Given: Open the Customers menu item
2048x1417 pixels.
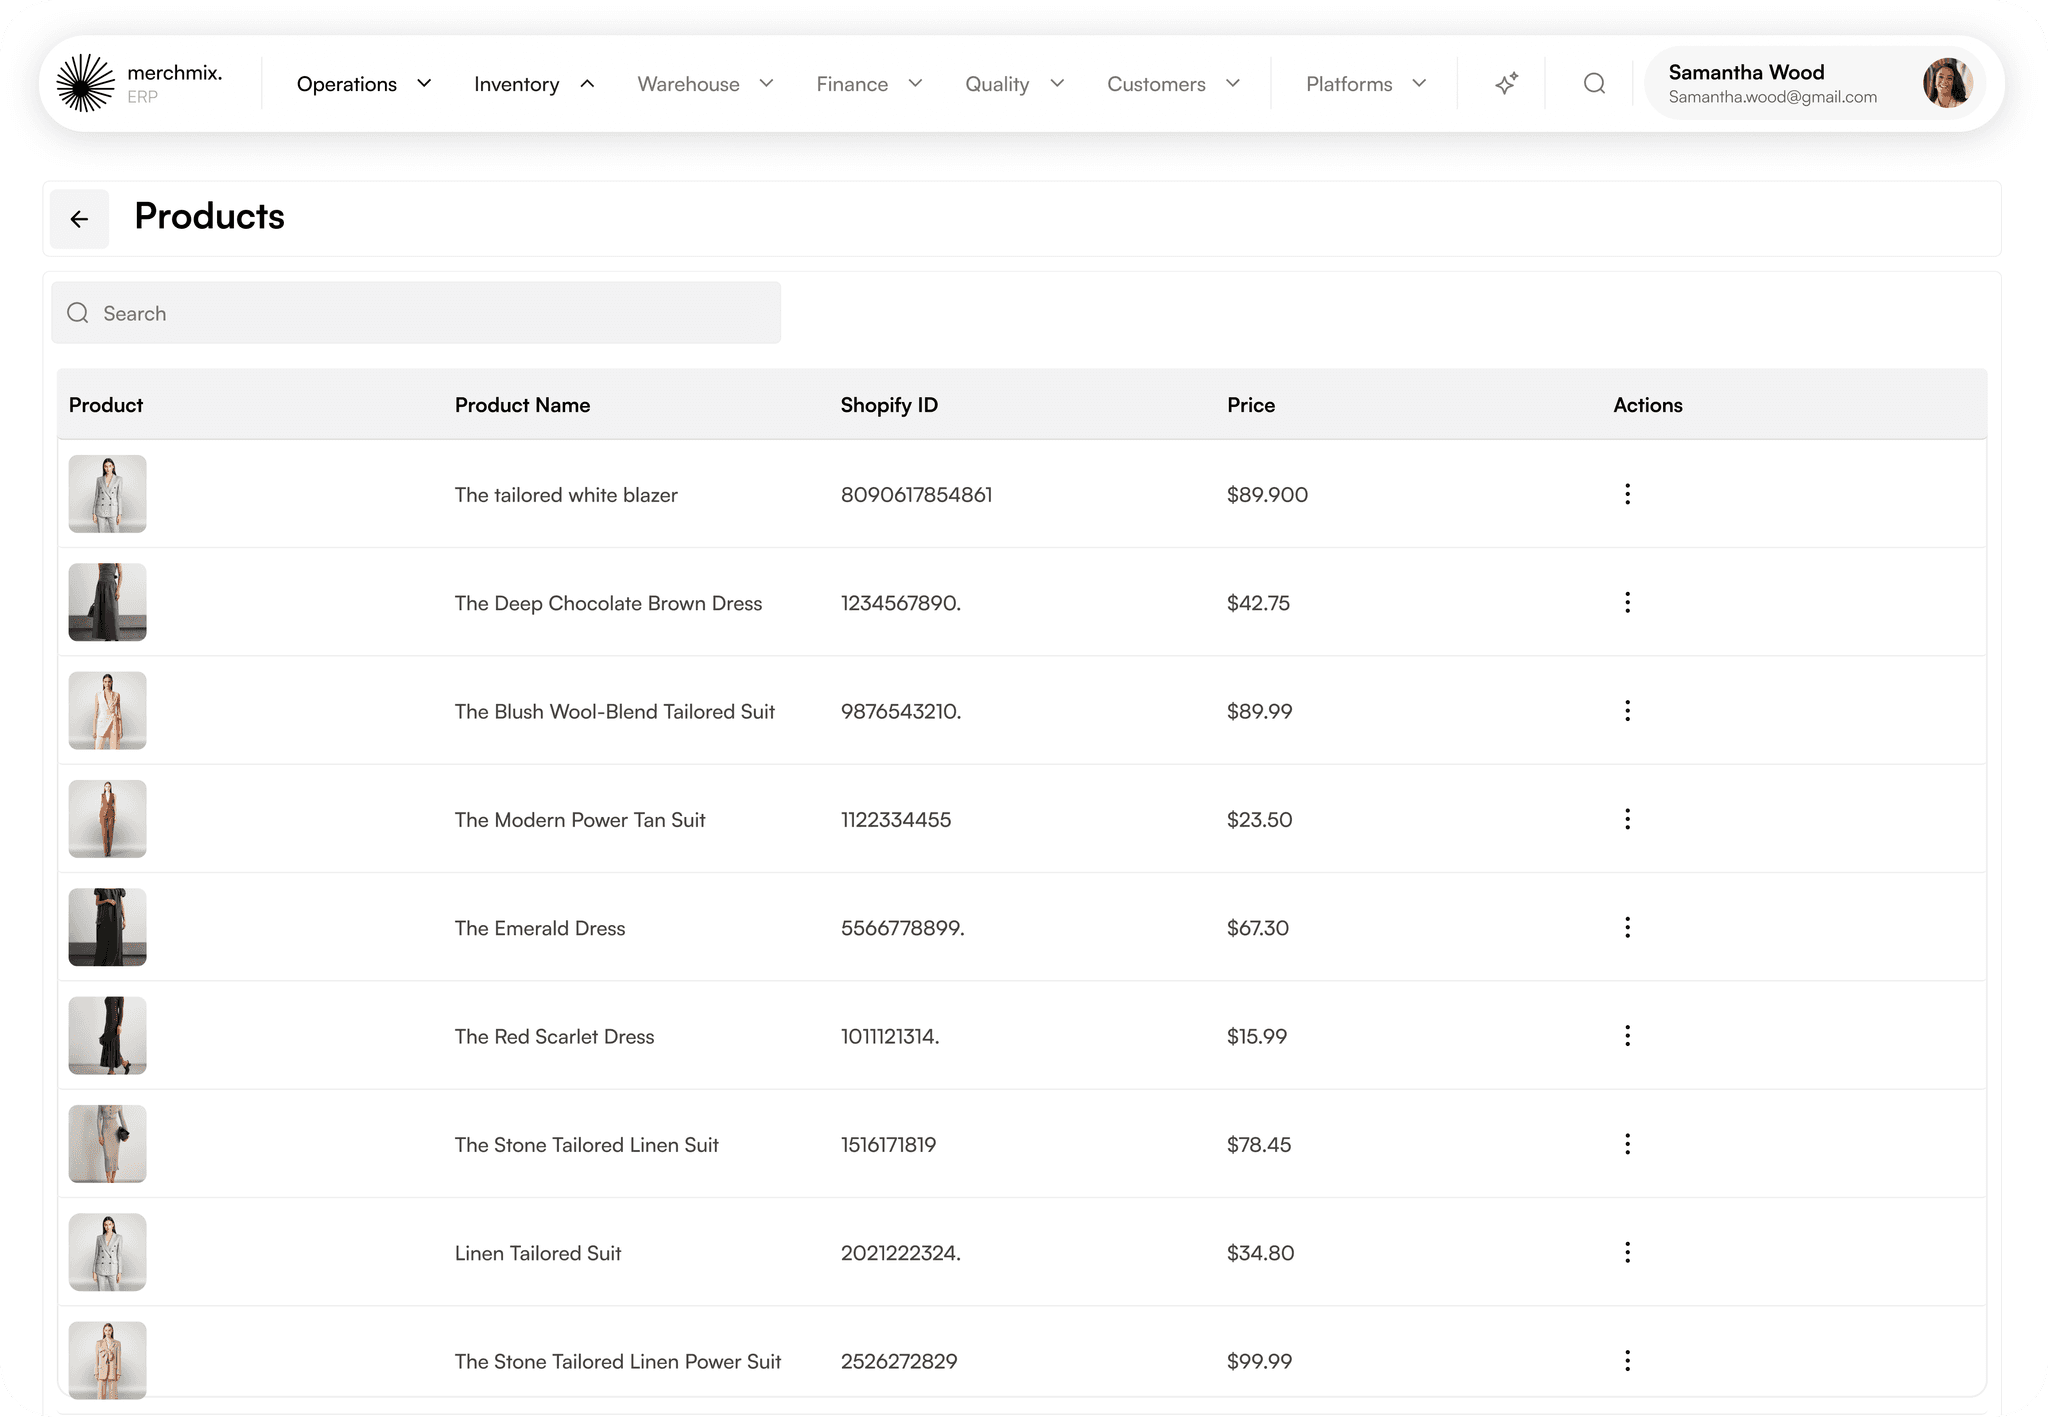Looking at the screenshot, I should (x=1173, y=84).
